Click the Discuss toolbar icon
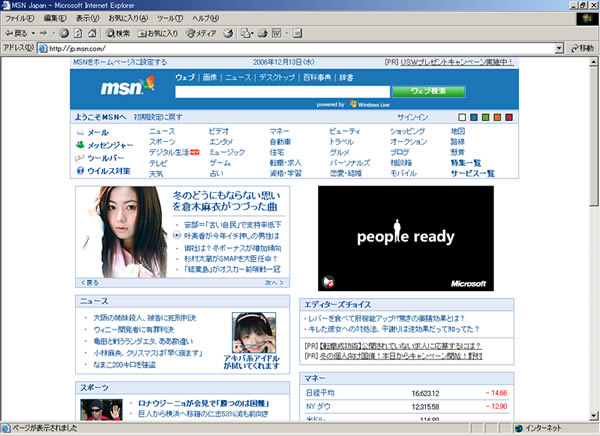 298,33
